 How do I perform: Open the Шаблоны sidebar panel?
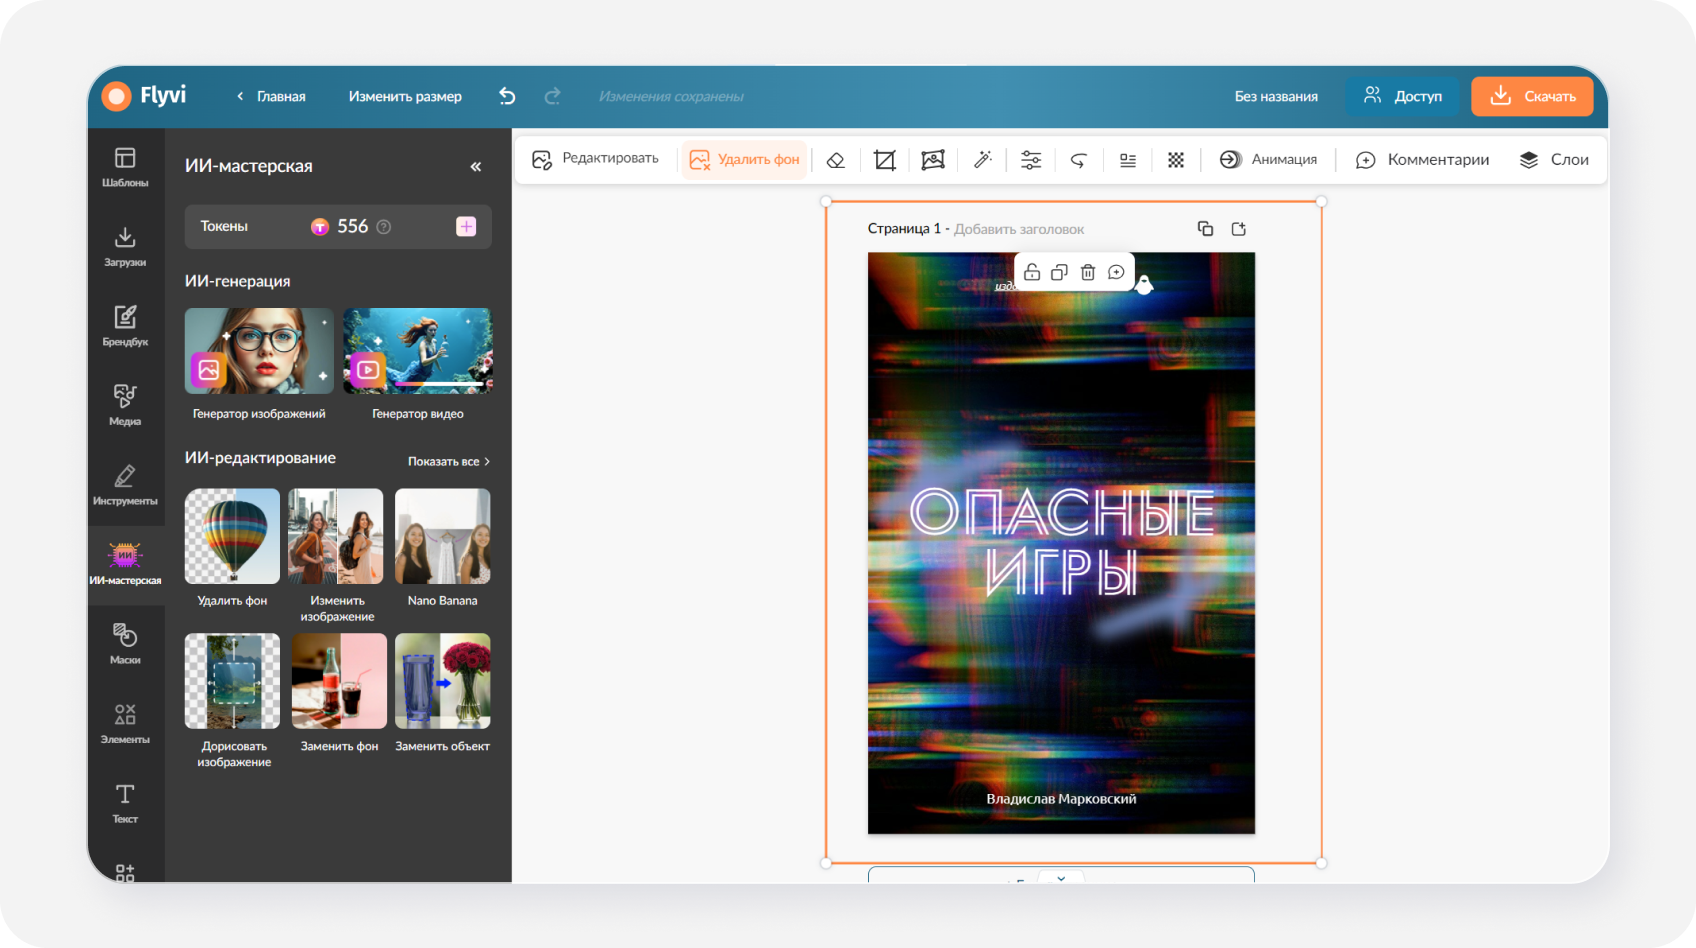point(125,167)
